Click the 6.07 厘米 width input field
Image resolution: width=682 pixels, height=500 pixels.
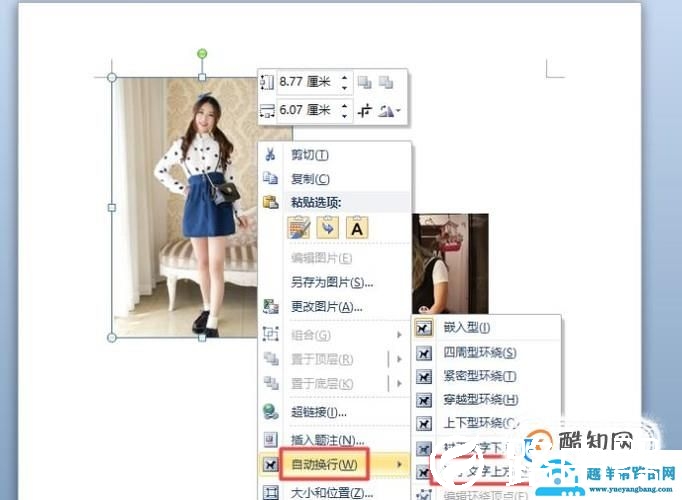305,110
